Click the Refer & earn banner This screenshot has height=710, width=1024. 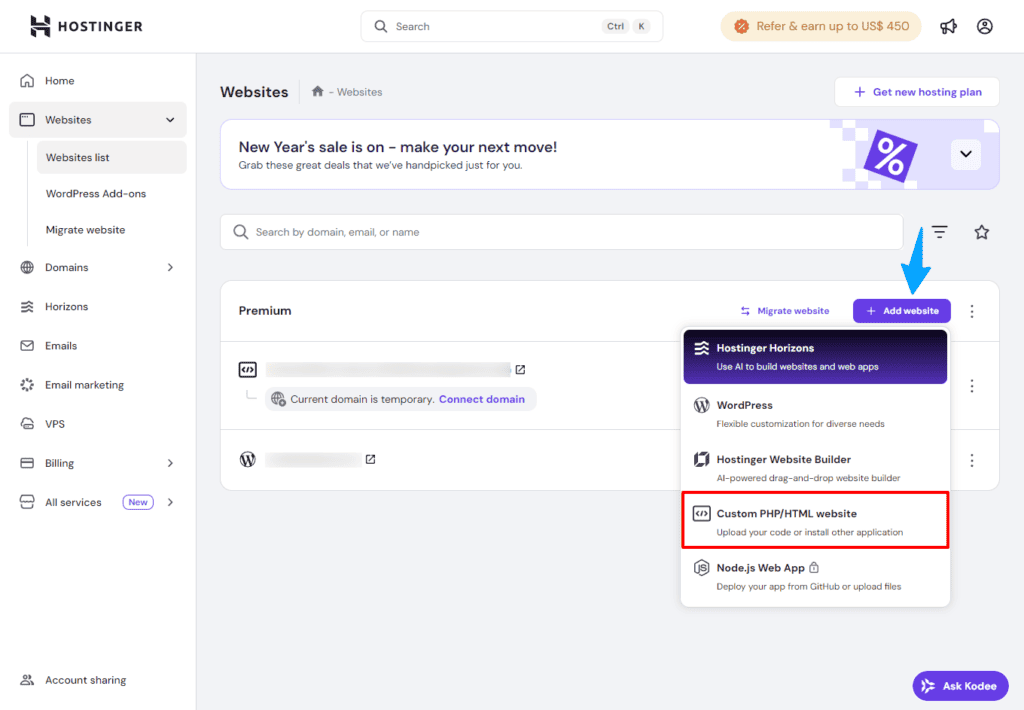[820, 26]
